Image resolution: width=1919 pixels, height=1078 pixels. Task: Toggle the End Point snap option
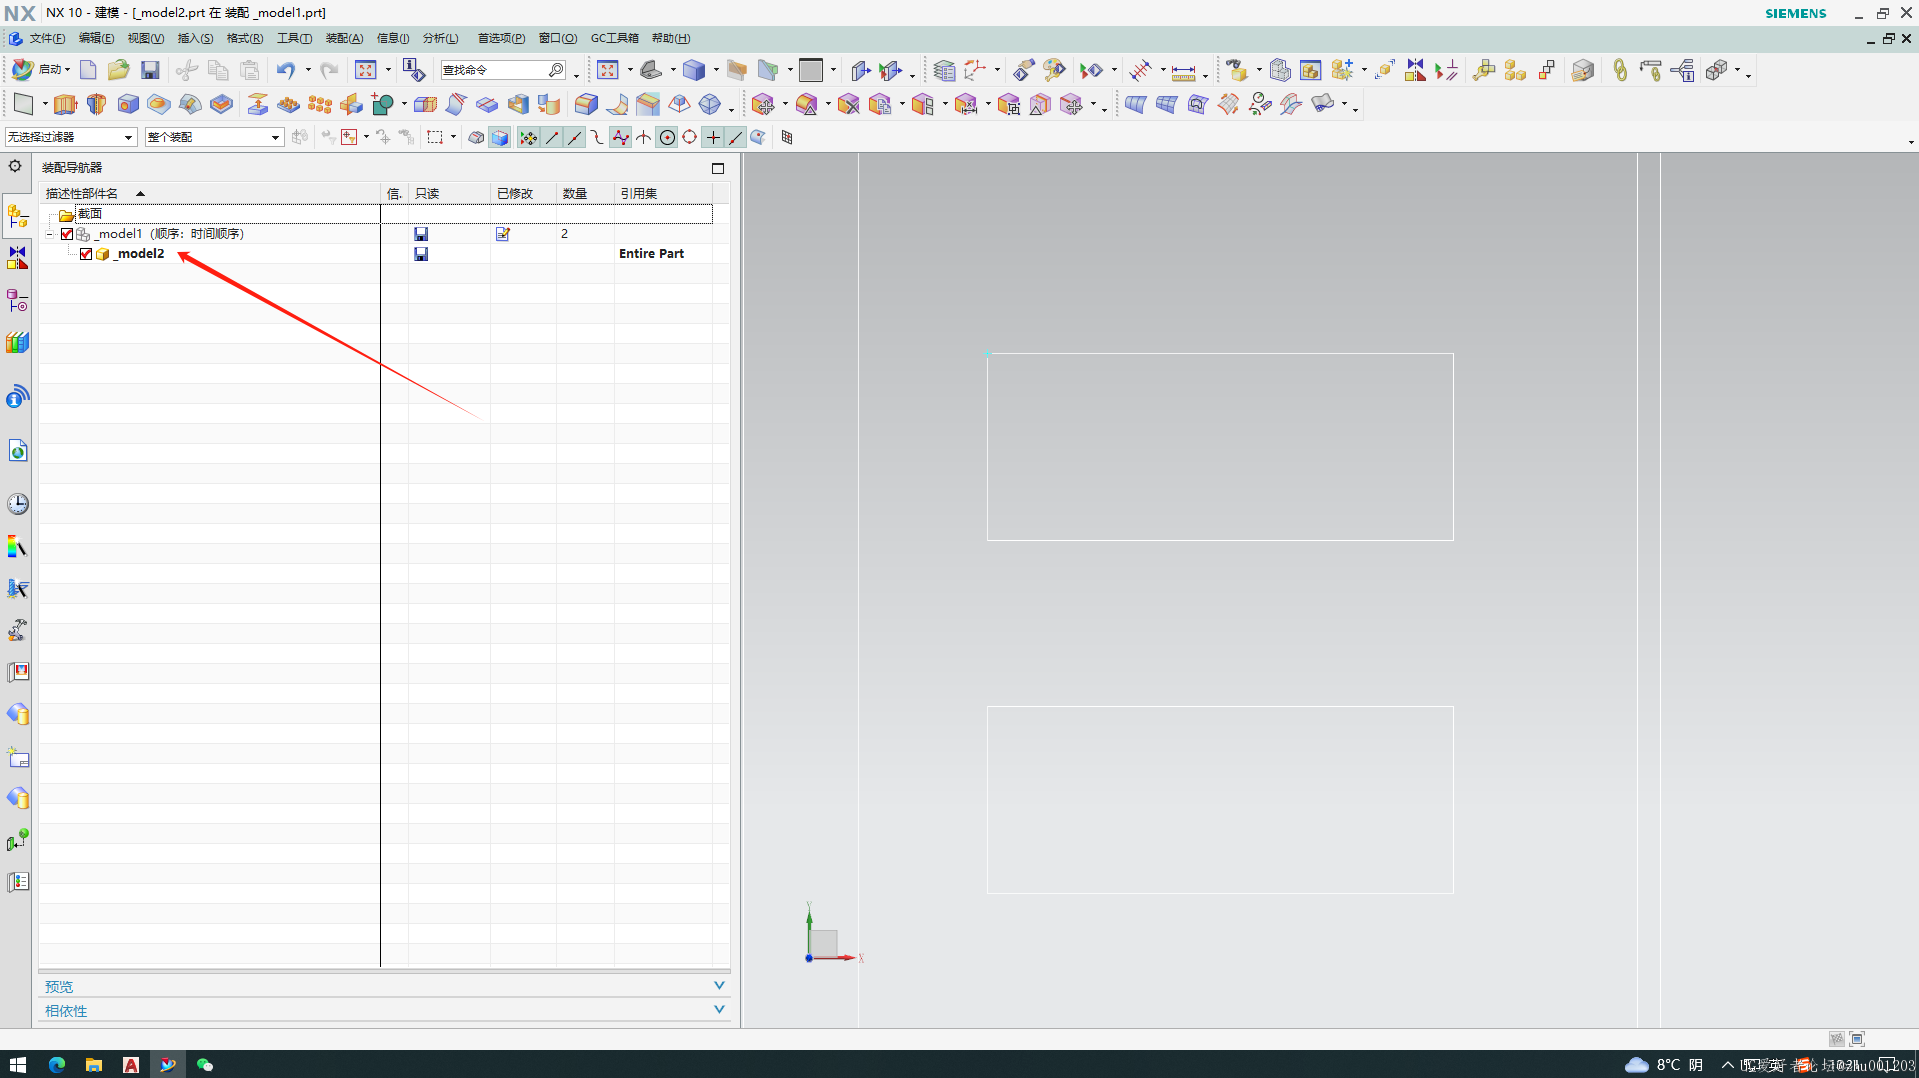(552, 137)
